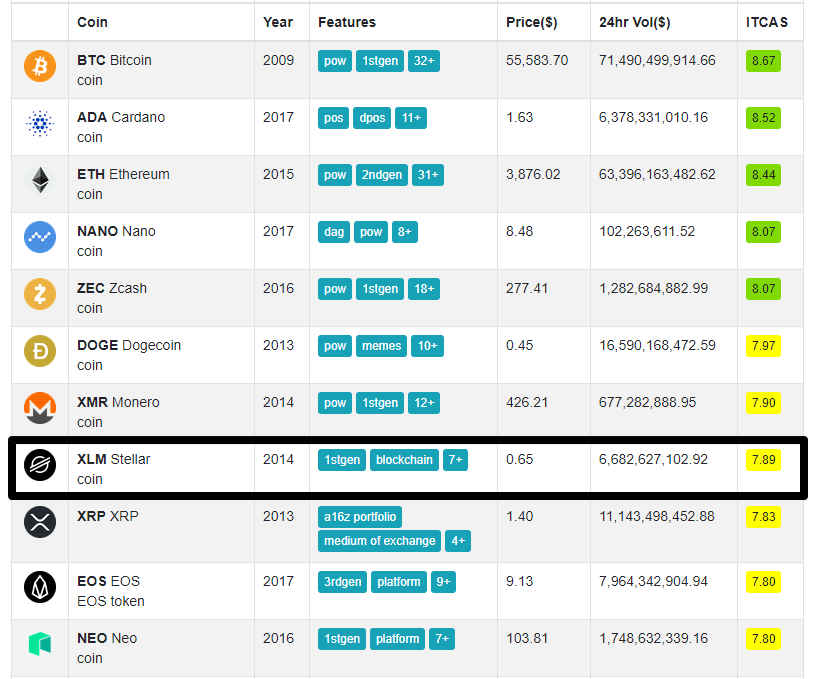Click the Features column header

pos(347,22)
